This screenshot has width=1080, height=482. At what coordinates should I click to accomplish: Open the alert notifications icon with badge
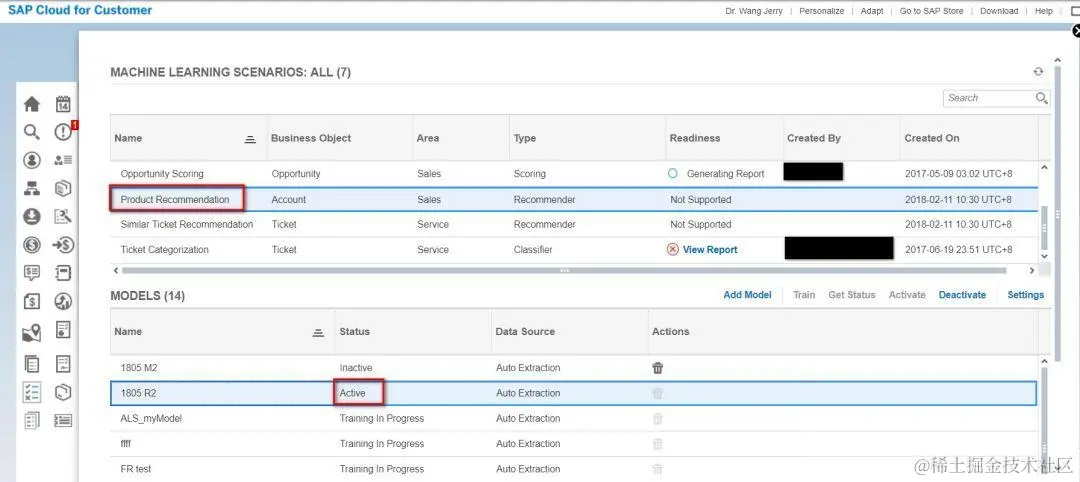pyautogui.click(x=64, y=131)
